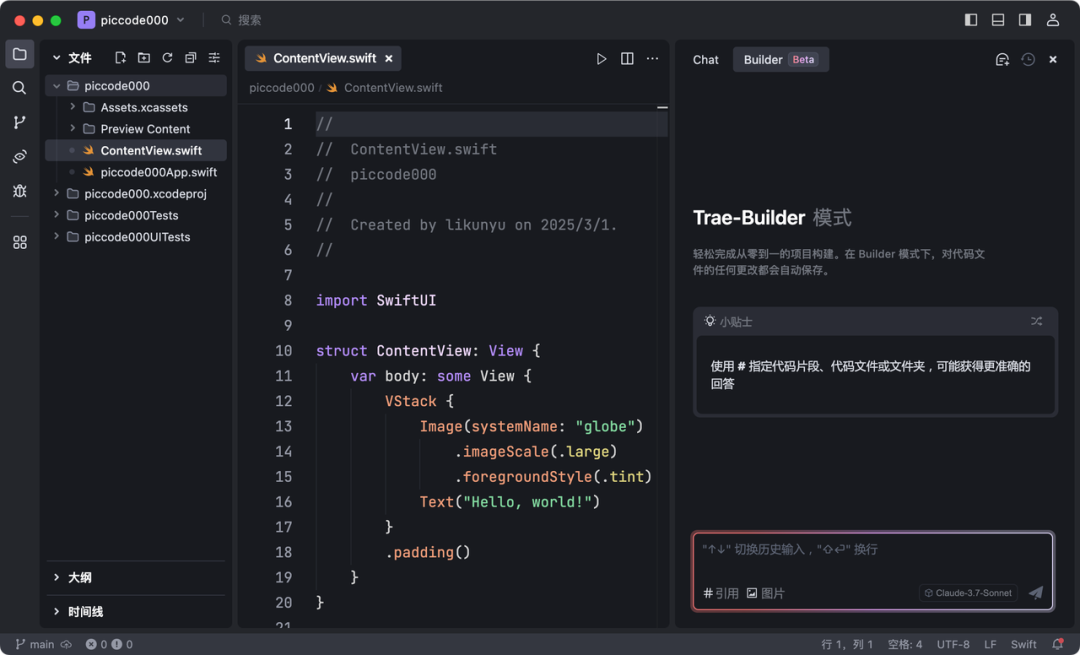The width and height of the screenshot is (1080, 655).
Task: Click the UTF-8 encoding indicator
Action: click(x=953, y=644)
